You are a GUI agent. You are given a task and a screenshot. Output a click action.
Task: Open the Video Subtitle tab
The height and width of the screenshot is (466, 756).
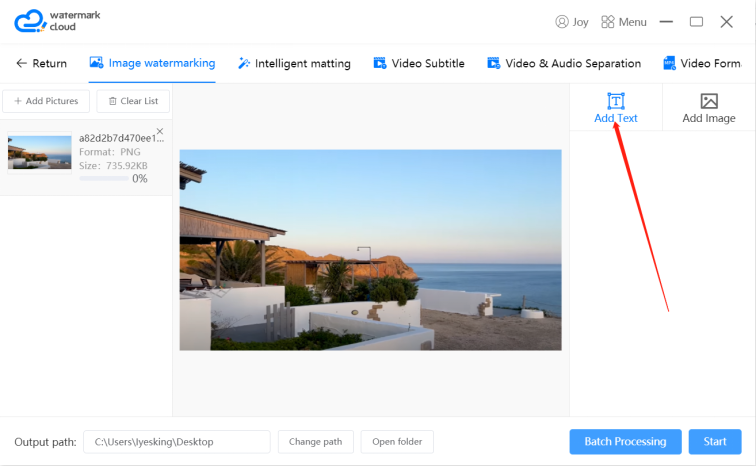coord(419,63)
